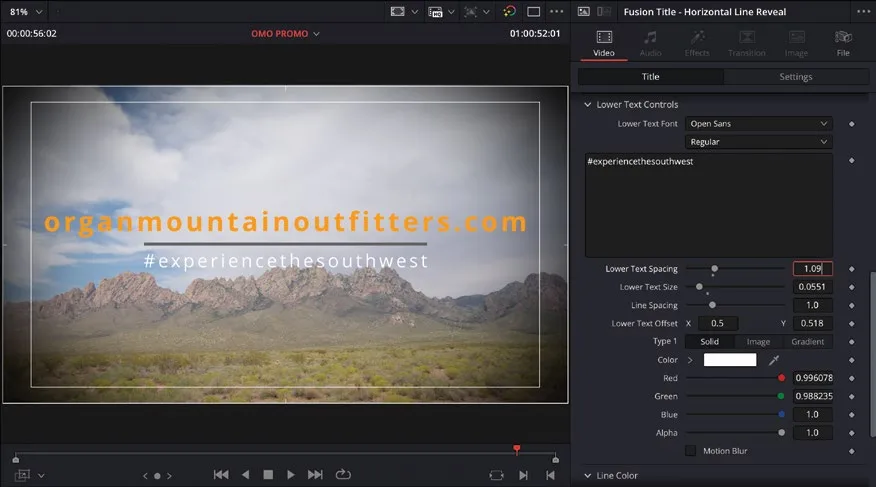Click the Line Spacing value field
876x487 pixels.
pos(812,305)
